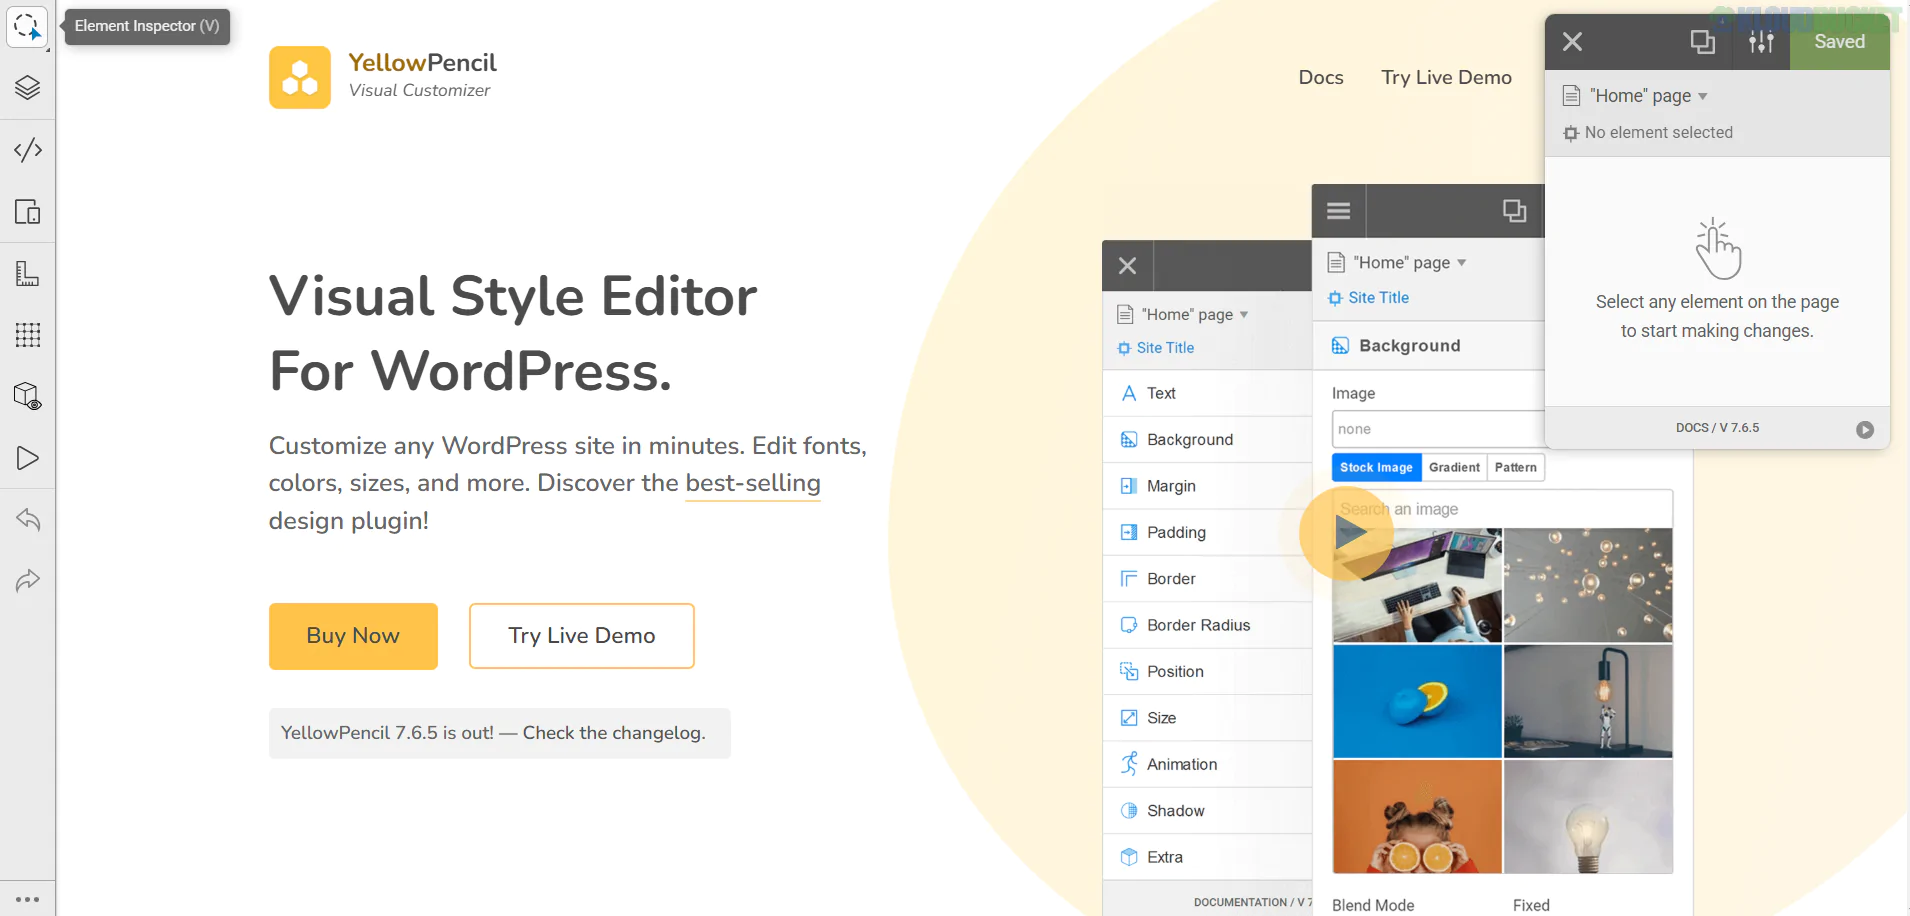Select the measuring ruler tool icon

(x=28, y=273)
